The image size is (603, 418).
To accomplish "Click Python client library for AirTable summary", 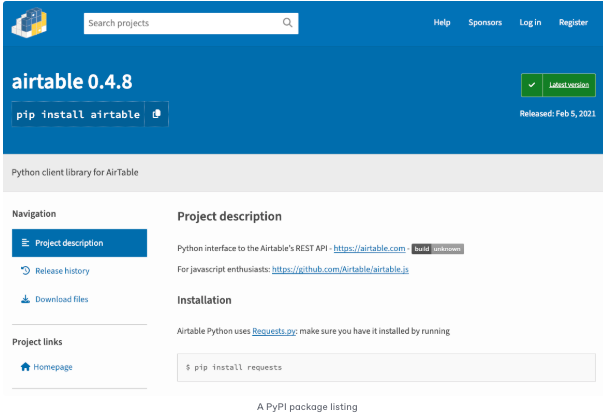I will [x=75, y=172].
